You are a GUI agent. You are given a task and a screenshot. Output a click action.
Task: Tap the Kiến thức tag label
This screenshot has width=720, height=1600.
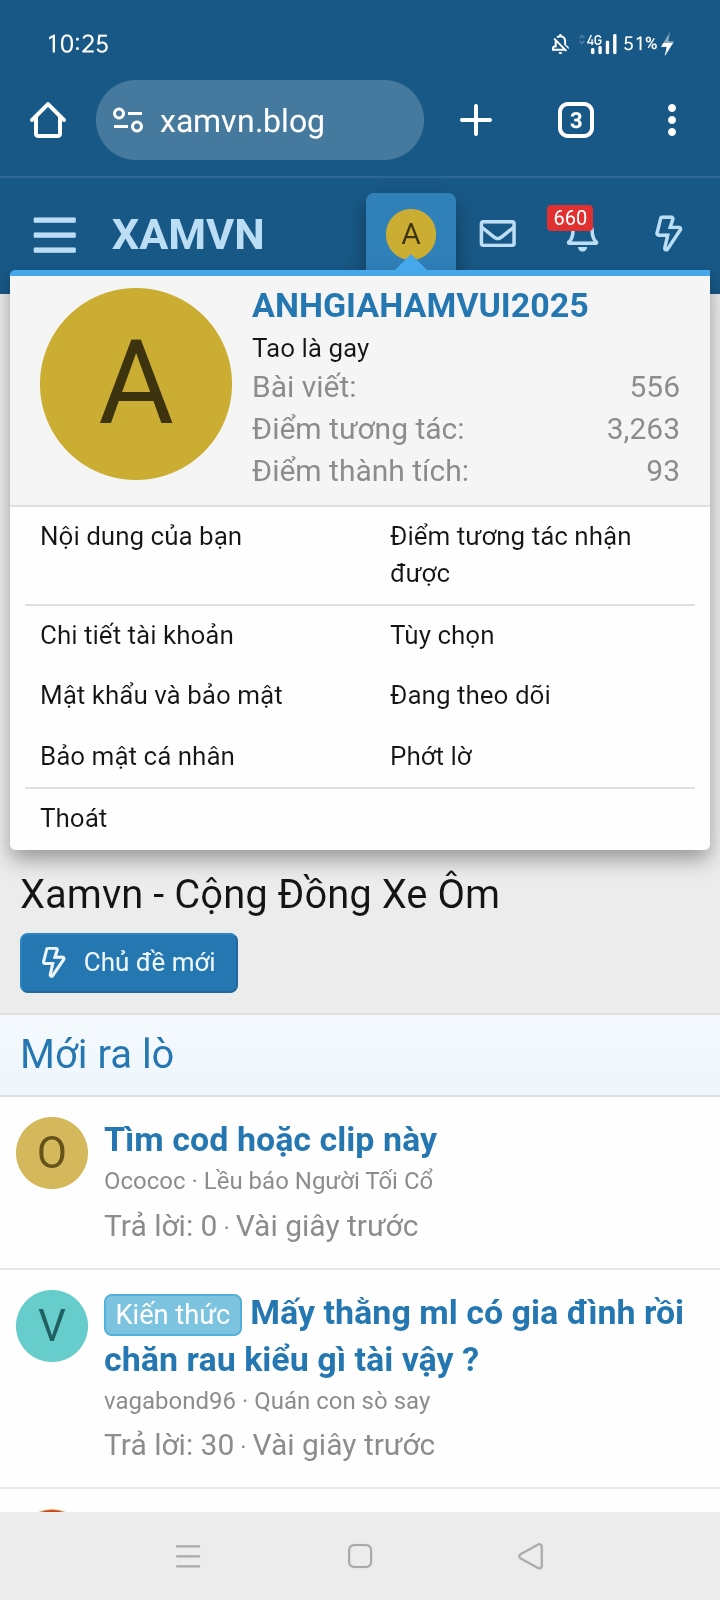tap(172, 1314)
